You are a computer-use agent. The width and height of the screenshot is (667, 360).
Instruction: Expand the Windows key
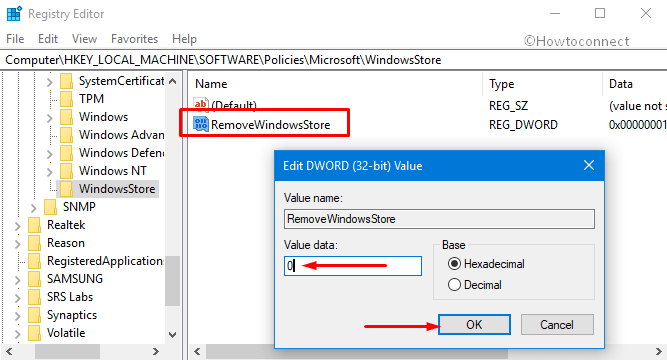pos(50,117)
